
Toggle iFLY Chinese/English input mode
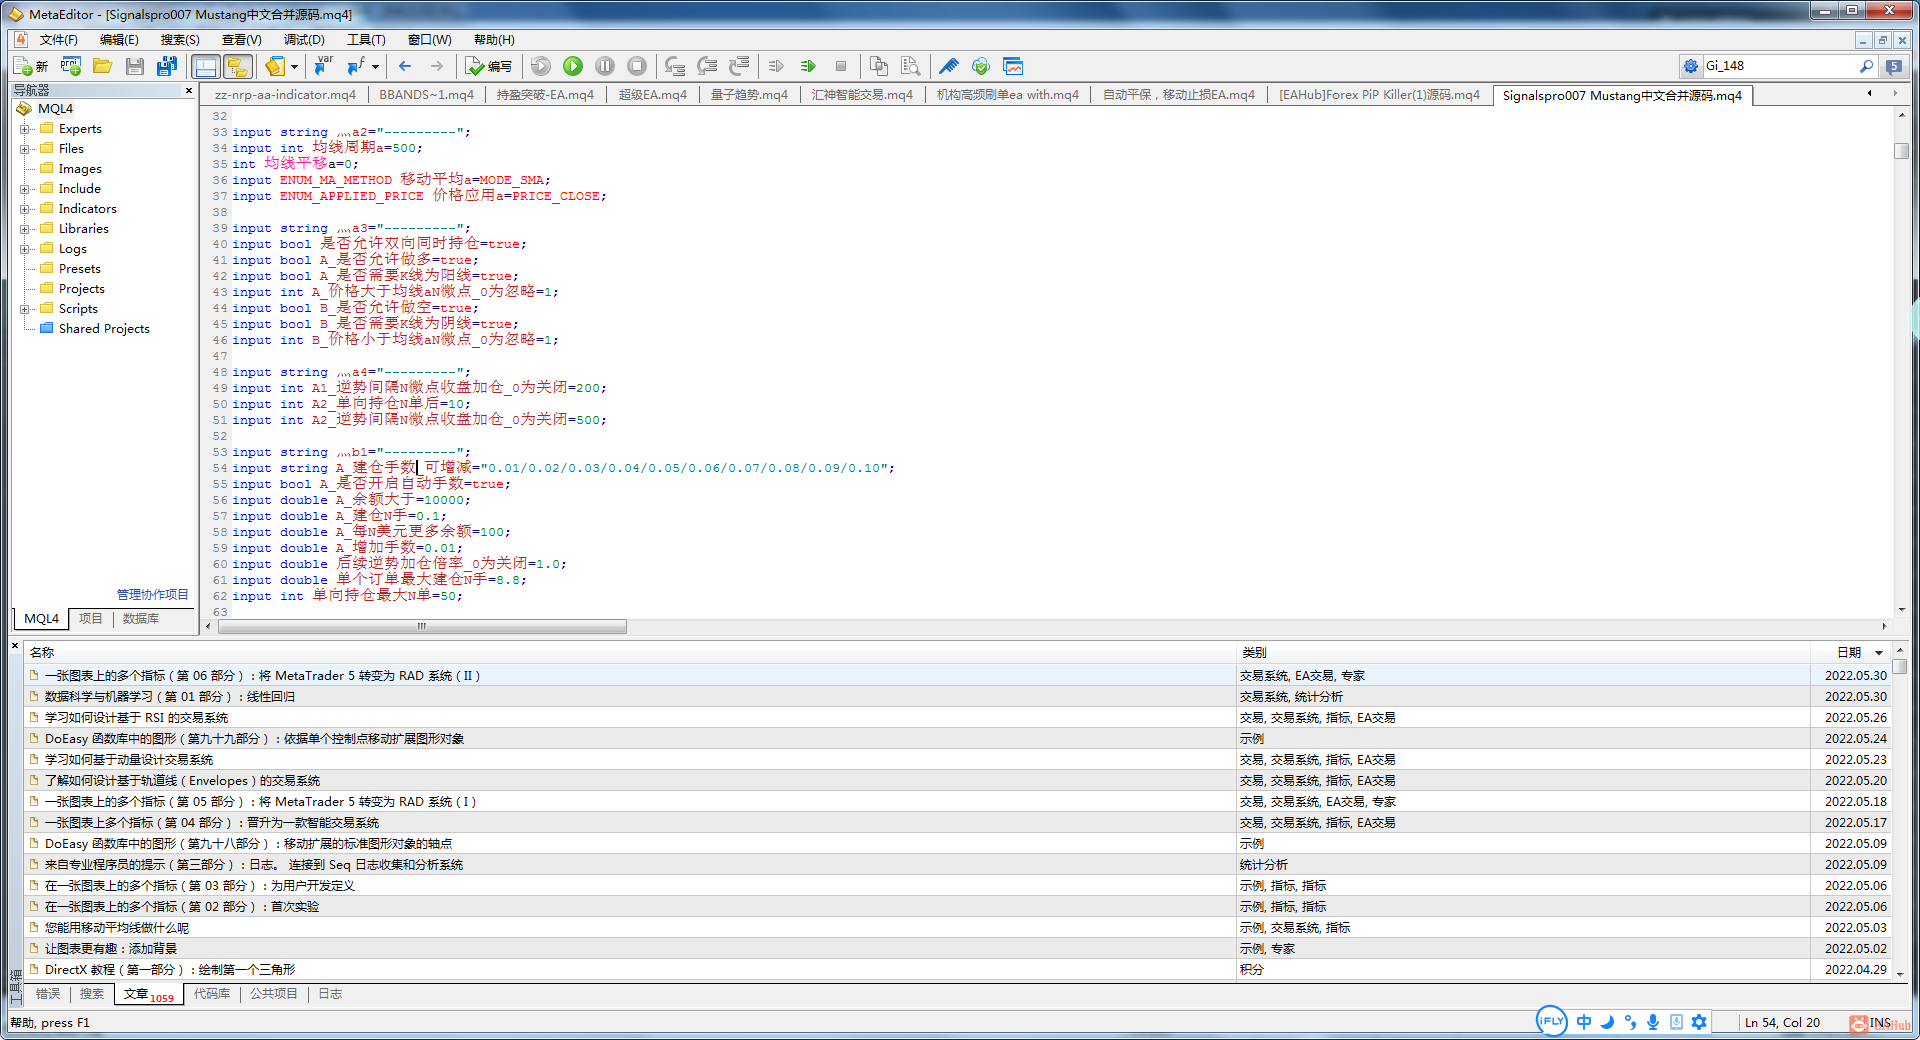point(1584,1022)
